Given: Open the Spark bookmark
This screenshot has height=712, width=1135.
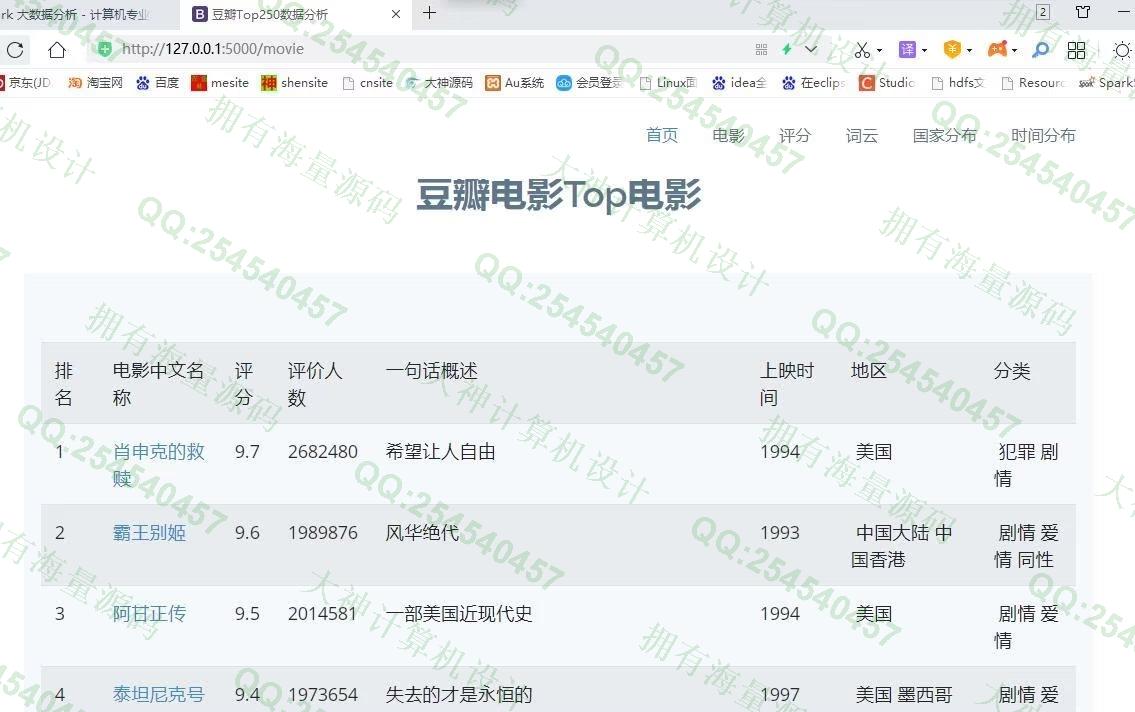Looking at the screenshot, I should click(x=1107, y=82).
